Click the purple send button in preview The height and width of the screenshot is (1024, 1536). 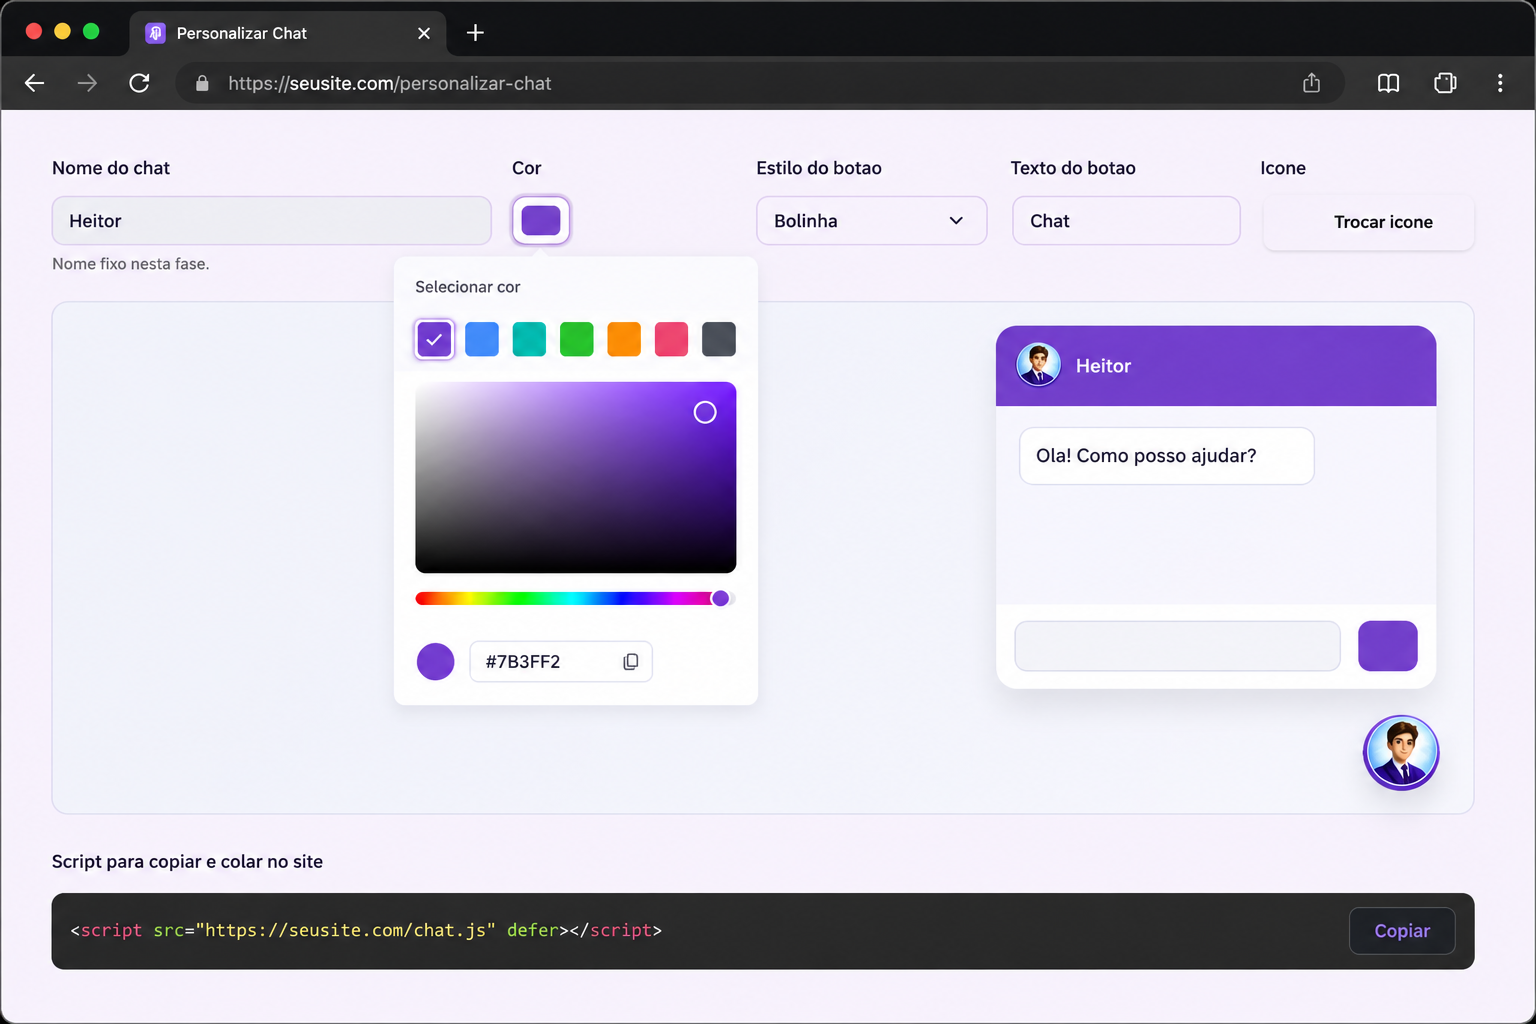(x=1388, y=646)
